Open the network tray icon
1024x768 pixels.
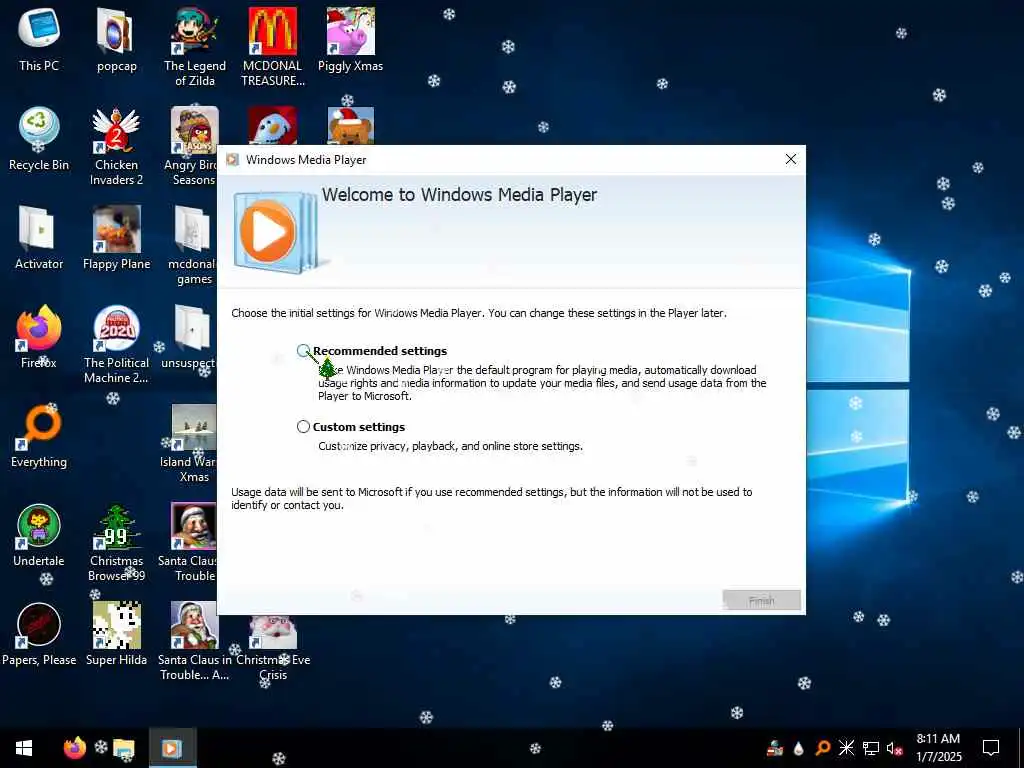871,748
